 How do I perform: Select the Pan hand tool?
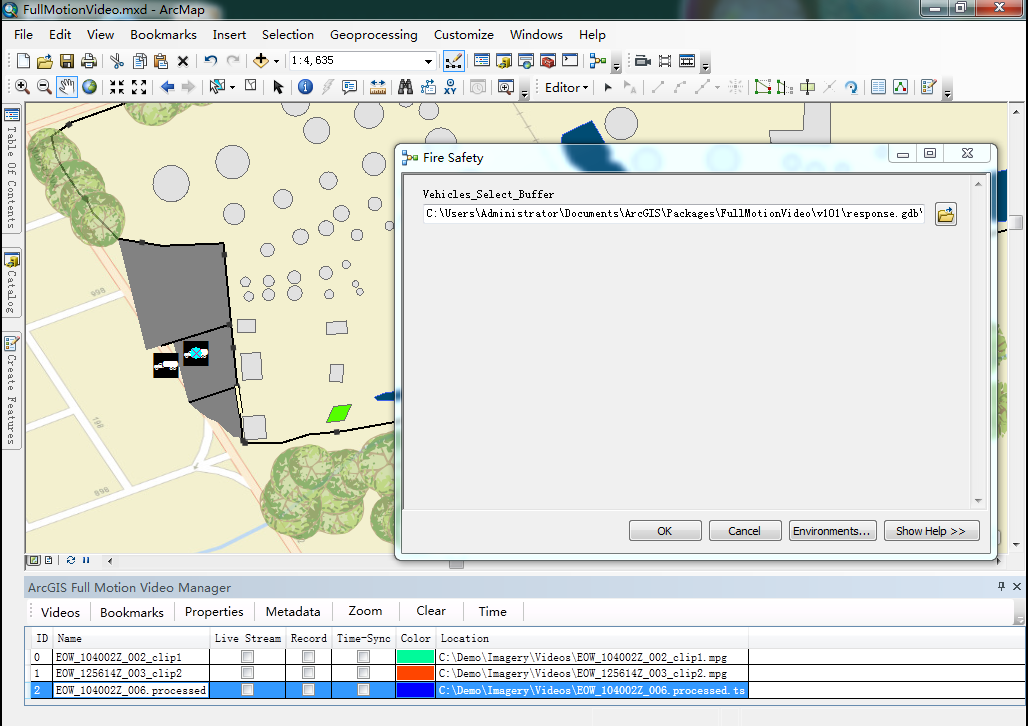coord(66,87)
